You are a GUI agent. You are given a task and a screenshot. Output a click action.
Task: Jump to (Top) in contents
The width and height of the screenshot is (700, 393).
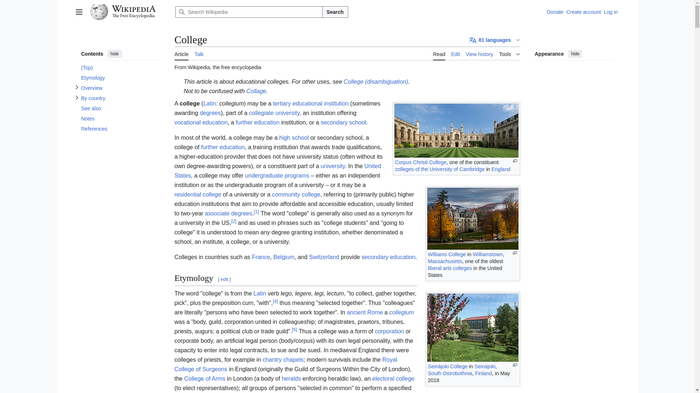87,68
